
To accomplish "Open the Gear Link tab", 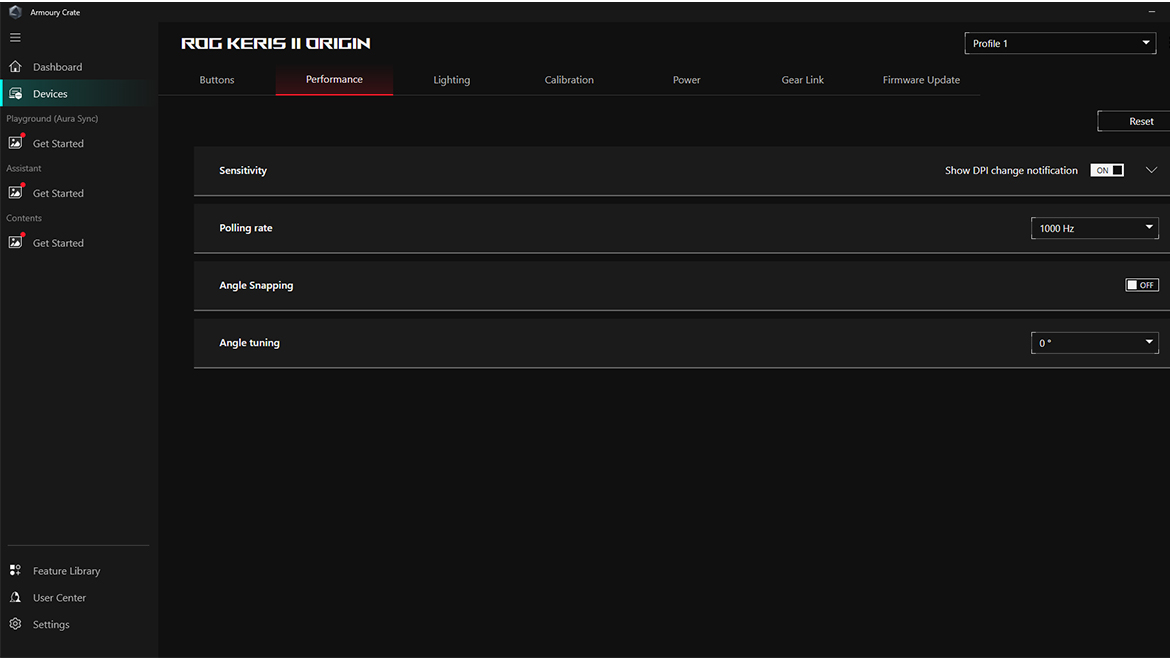I will coord(803,80).
